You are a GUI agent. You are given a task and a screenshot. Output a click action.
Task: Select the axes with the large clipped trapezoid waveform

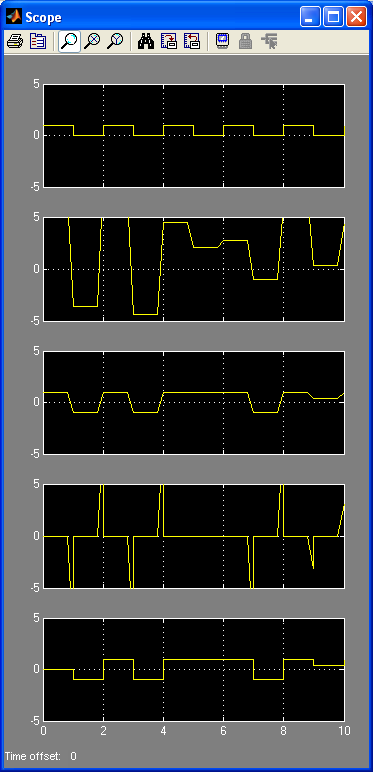coord(194,269)
